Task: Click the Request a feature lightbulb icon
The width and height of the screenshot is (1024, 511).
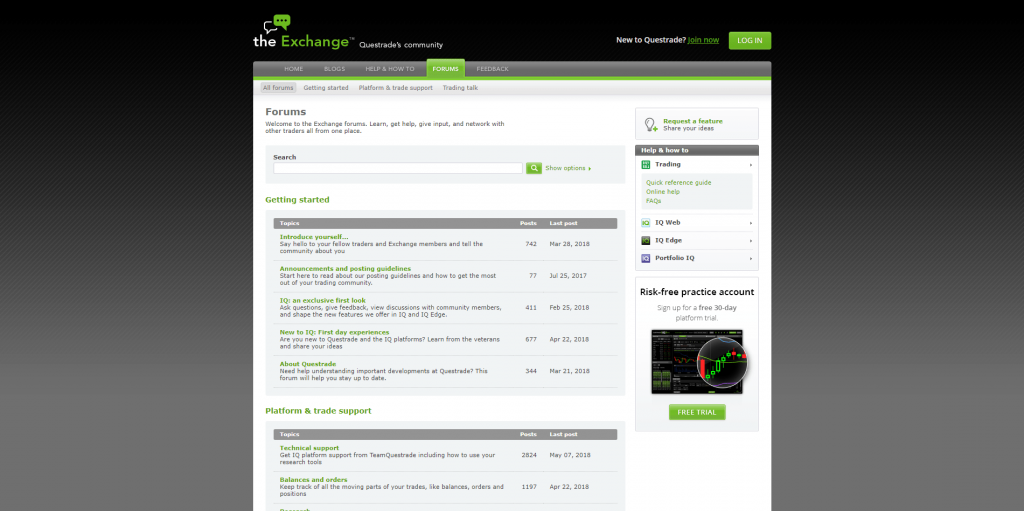Action: click(x=650, y=124)
